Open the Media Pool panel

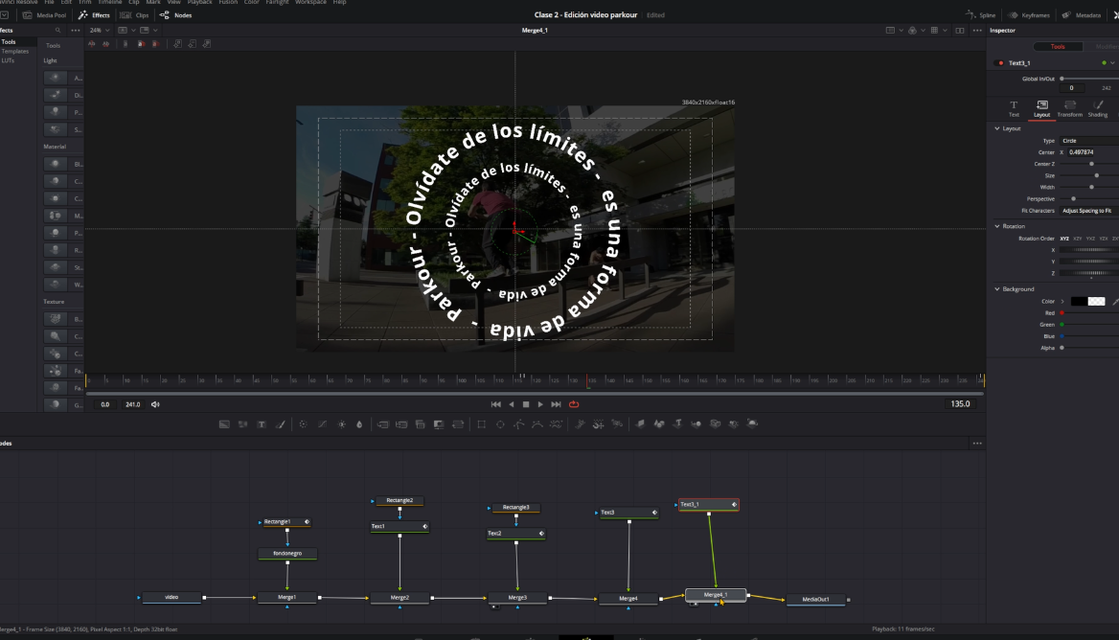coord(45,15)
